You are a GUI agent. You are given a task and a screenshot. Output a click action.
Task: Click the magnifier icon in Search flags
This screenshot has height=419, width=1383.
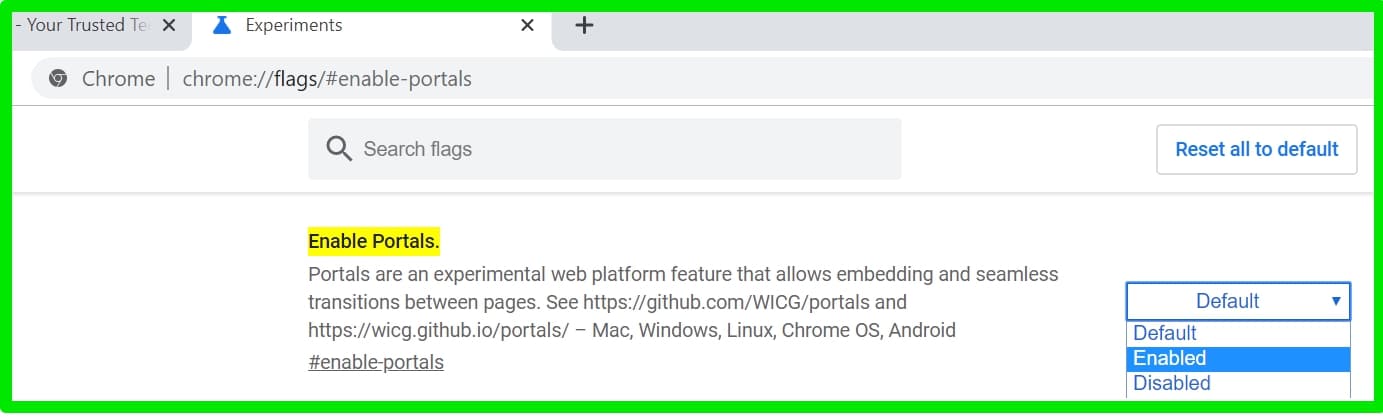340,149
